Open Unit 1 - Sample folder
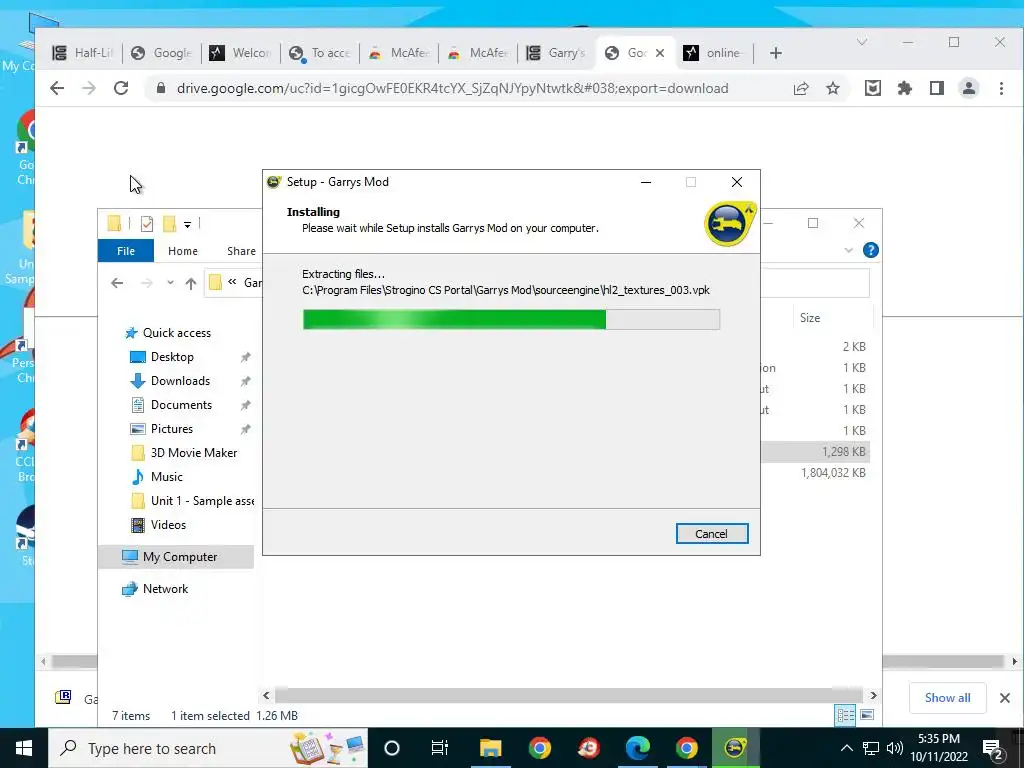1024x768 pixels. 192,501
